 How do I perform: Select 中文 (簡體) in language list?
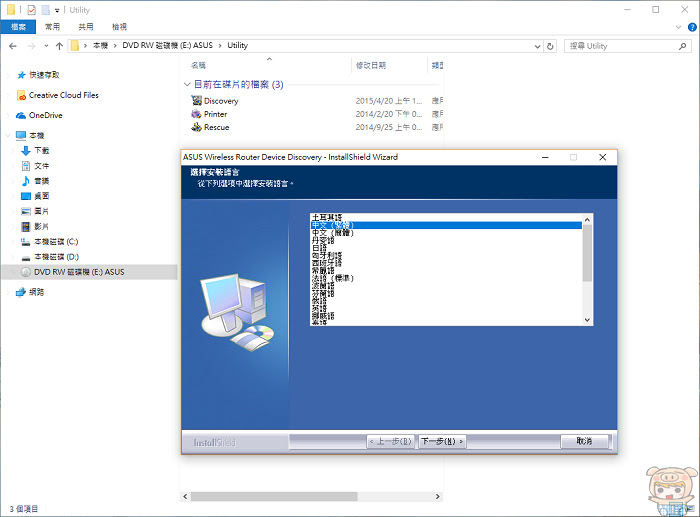coord(333,233)
